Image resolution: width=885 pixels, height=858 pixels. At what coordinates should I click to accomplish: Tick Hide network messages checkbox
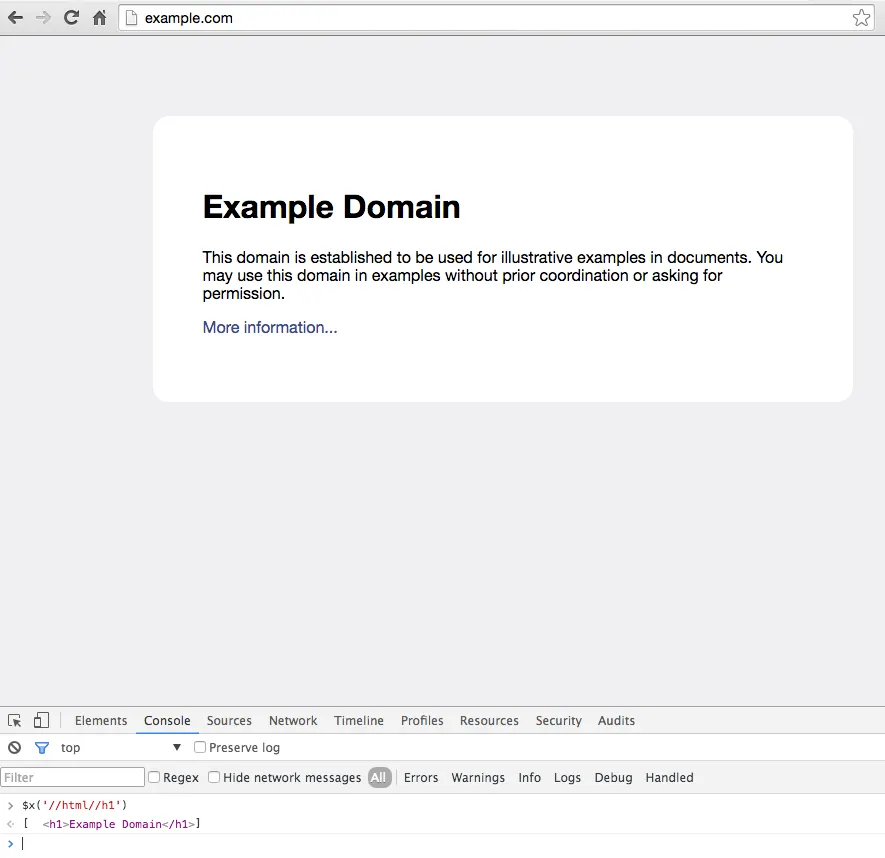pos(214,777)
